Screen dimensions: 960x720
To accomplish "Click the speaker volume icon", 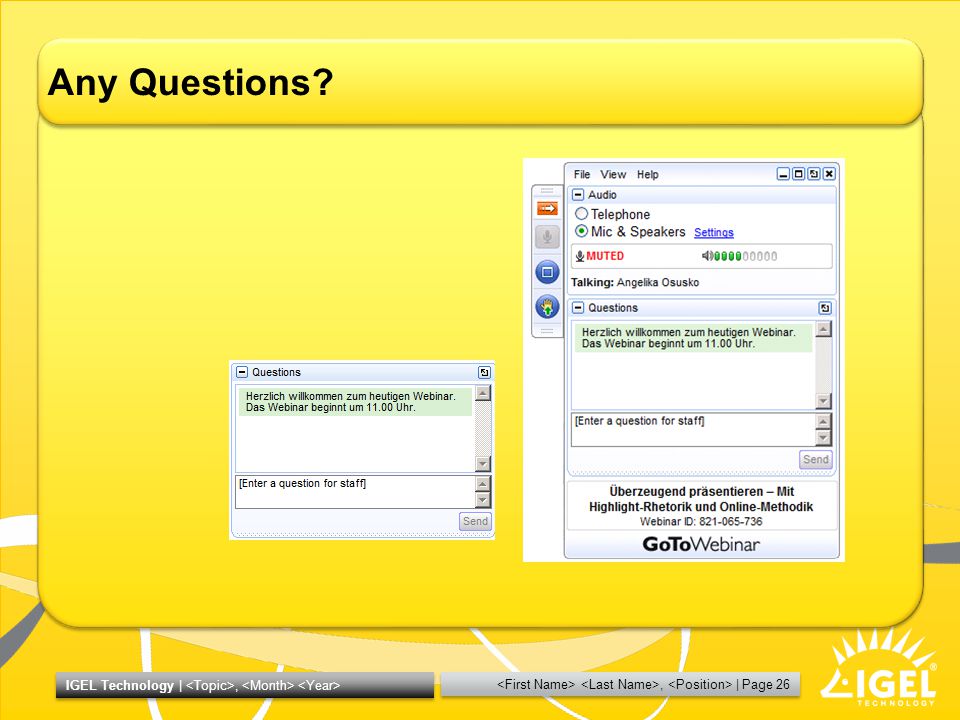I will coord(707,256).
